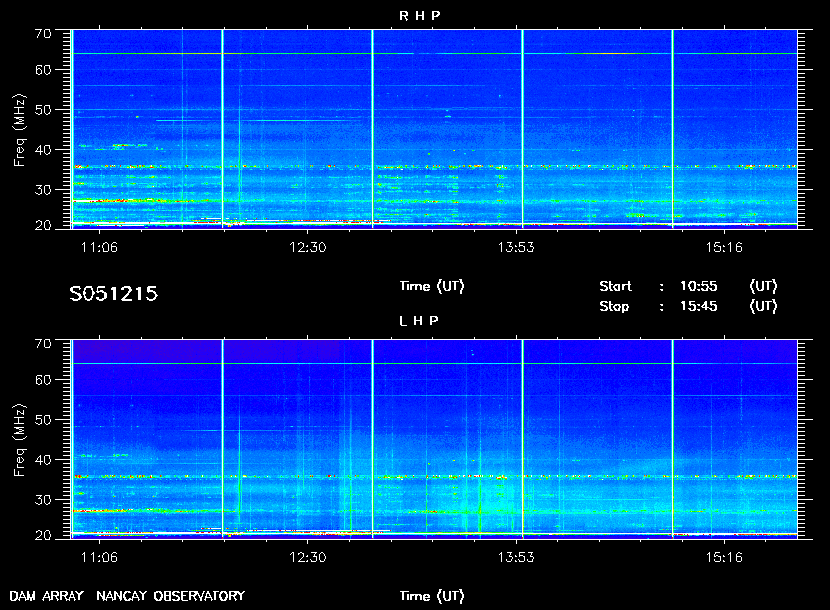Screen dimensions: 830x610
Task: Click the 40 frequency label on RHP axis
Action: (x=43, y=150)
